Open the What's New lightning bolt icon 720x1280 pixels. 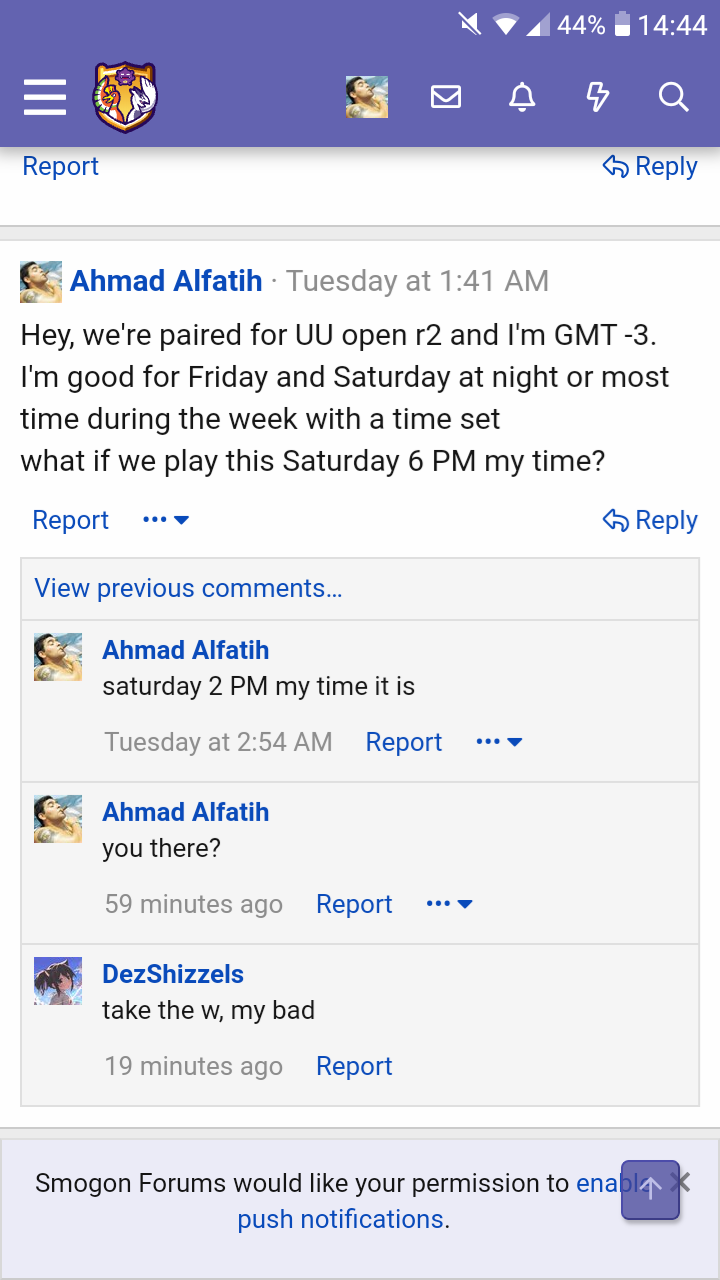[597, 97]
